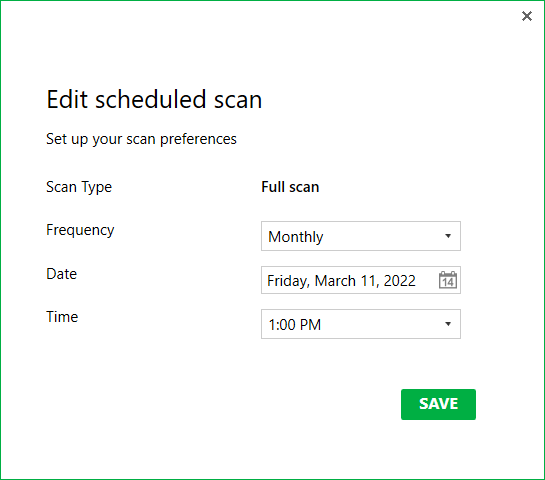
Task: Open the calendar picker icon
Action: click(448, 280)
